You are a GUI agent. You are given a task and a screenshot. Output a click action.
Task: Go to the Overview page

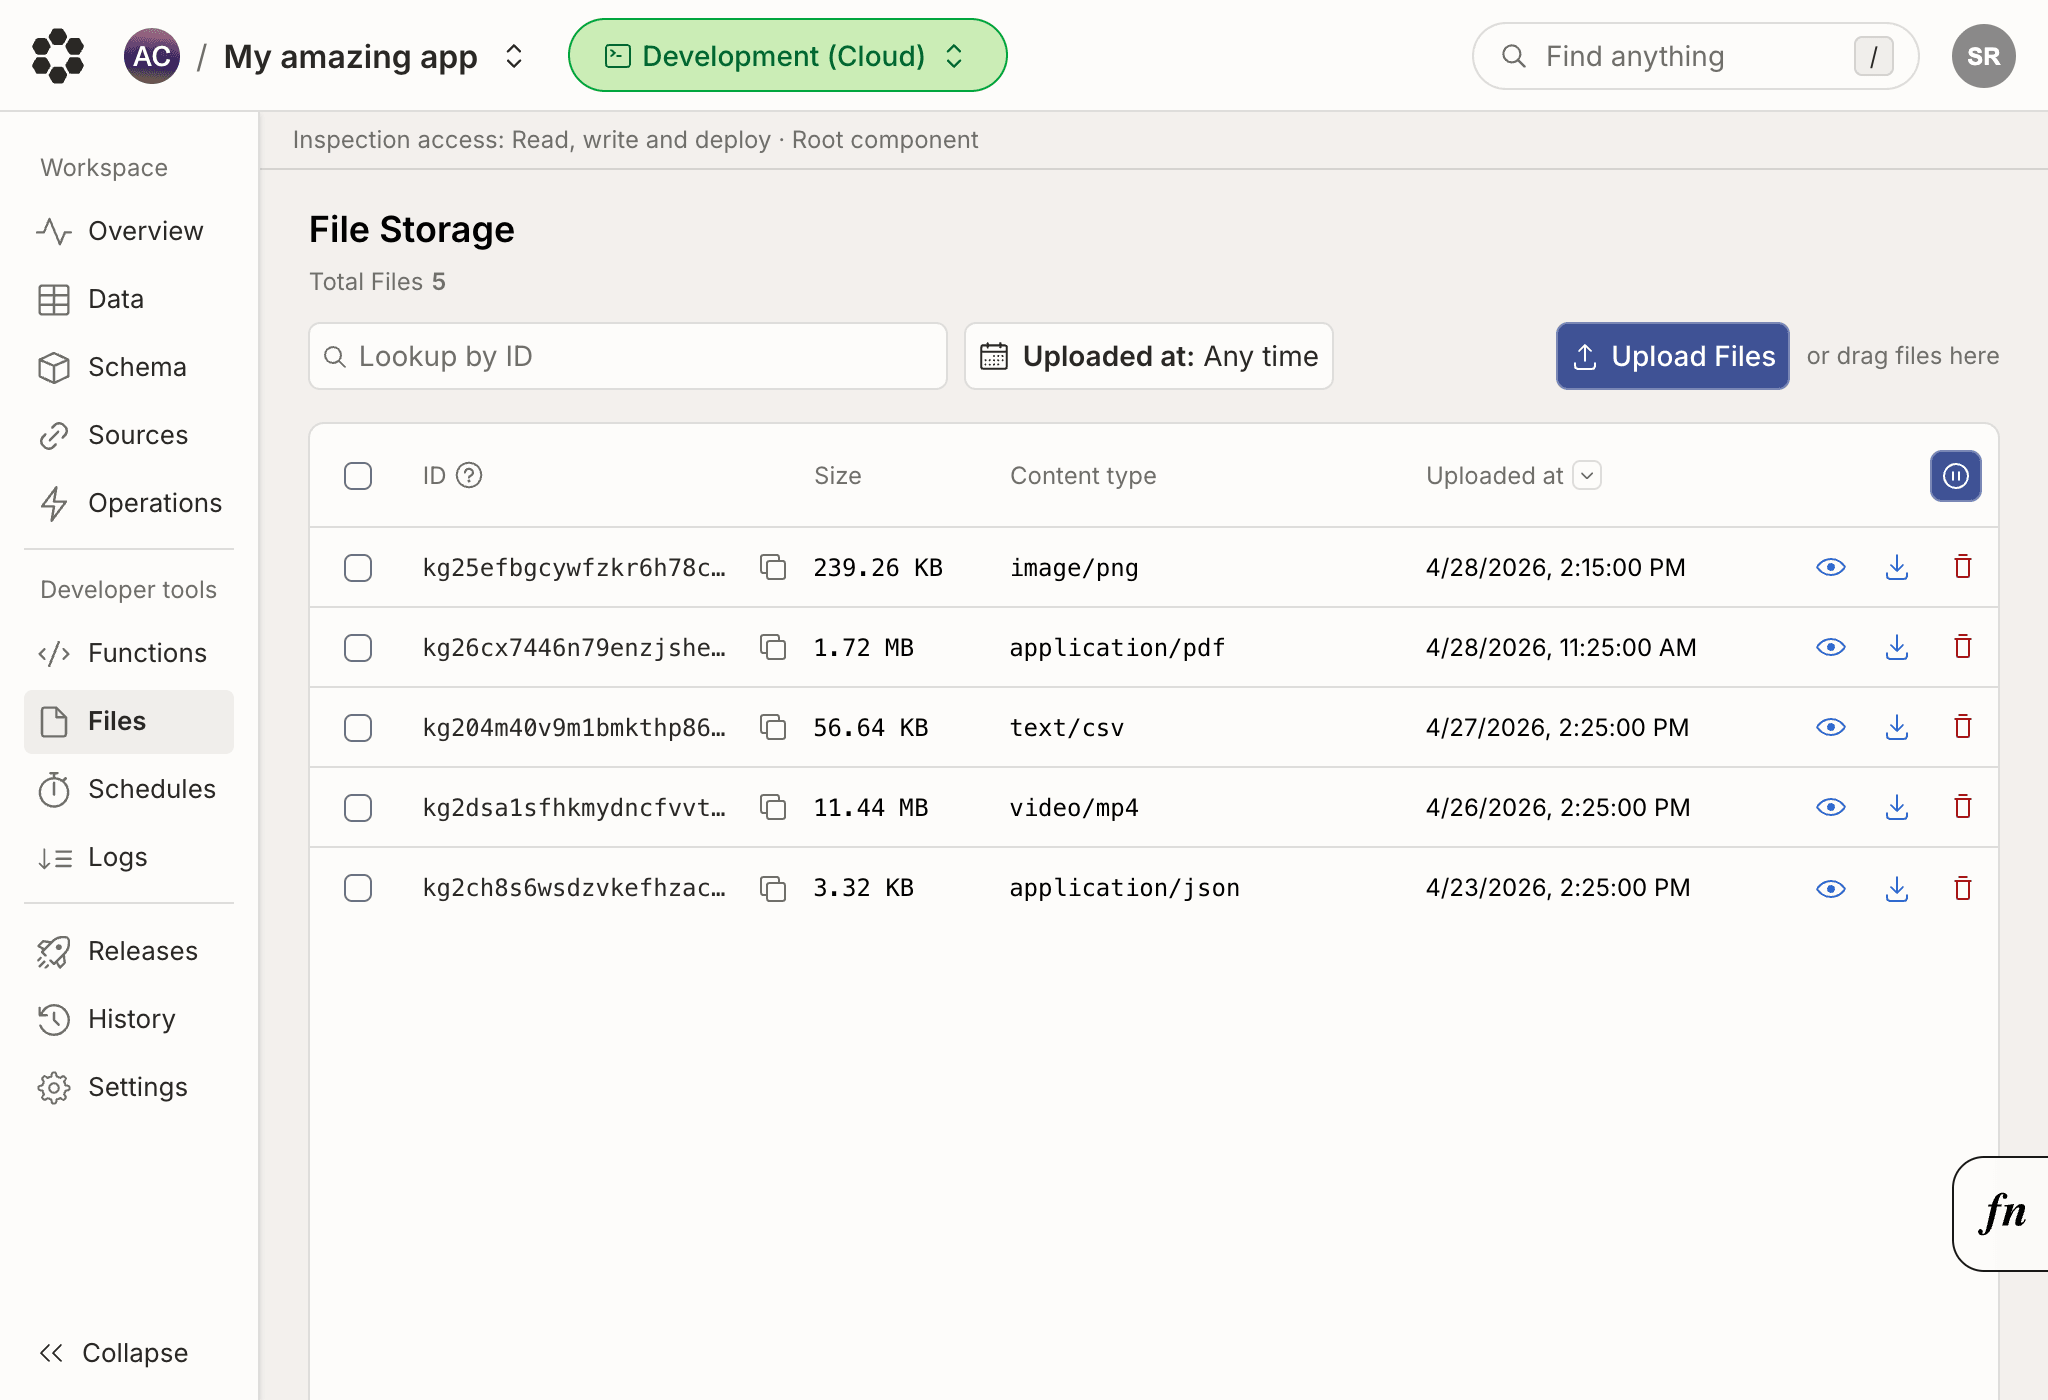(129, 231)
